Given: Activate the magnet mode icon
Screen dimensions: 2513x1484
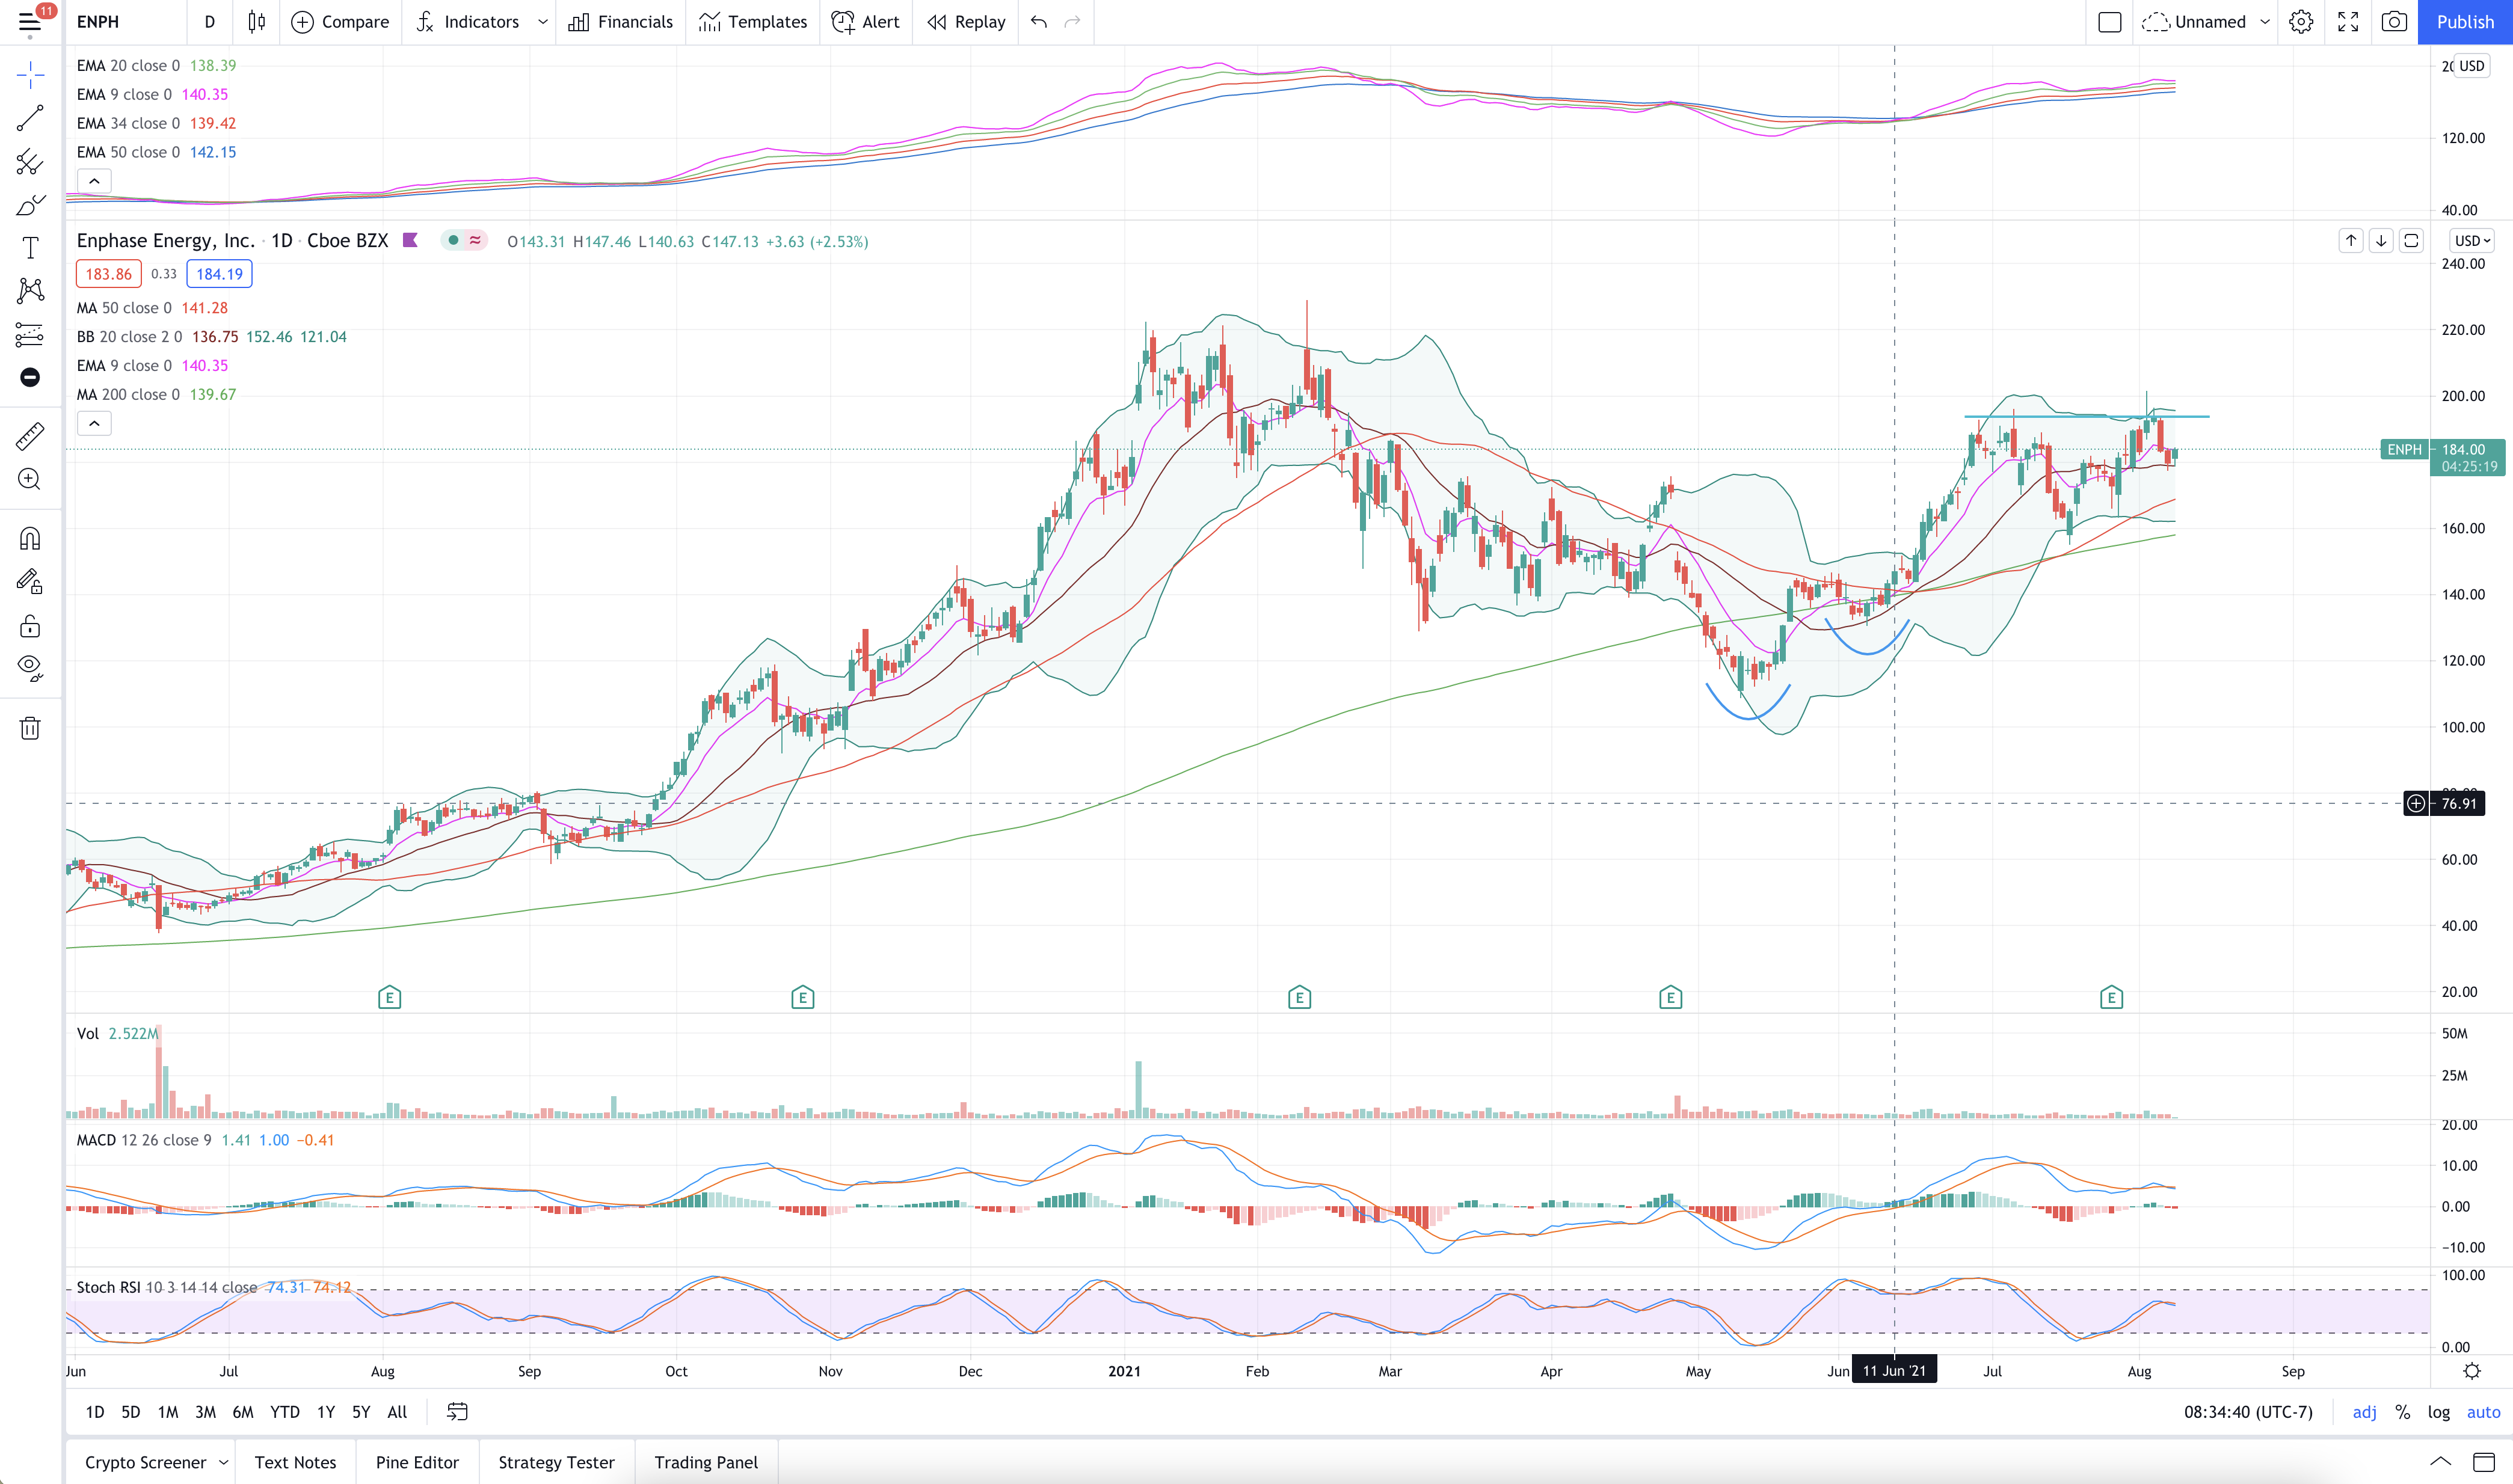Looking at the screenshot, I should [30, 539].
